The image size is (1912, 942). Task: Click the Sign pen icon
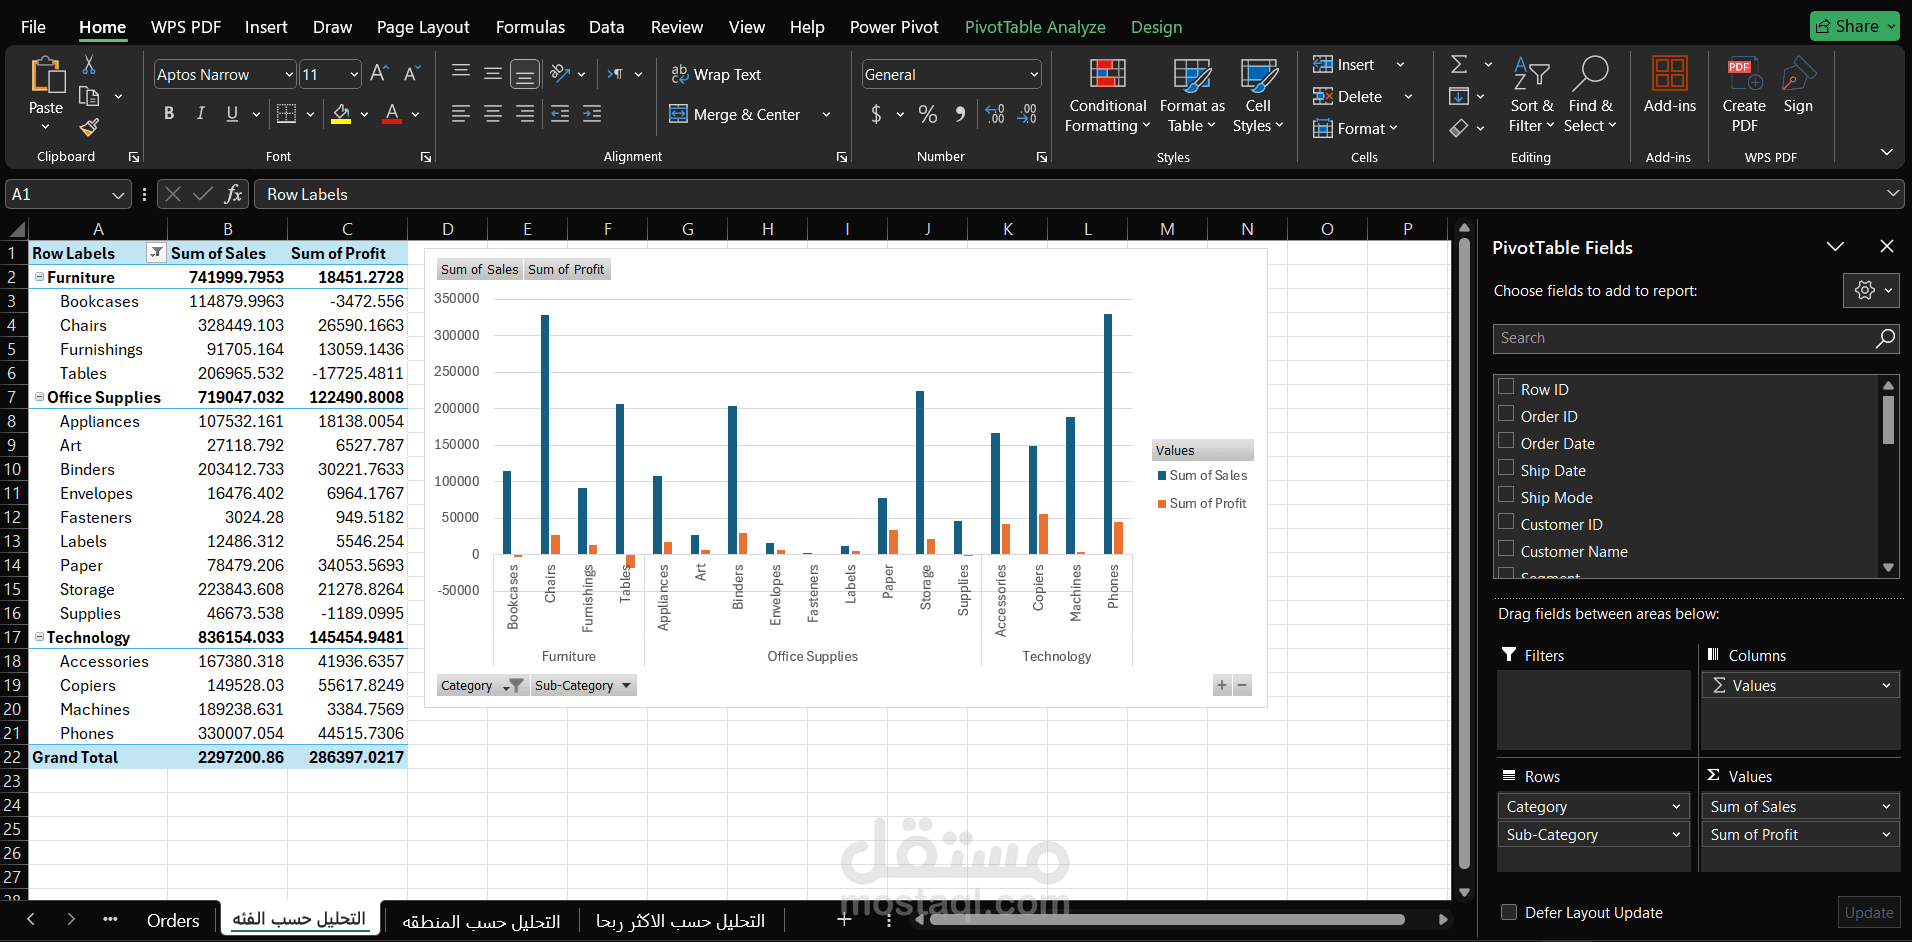1798,85
